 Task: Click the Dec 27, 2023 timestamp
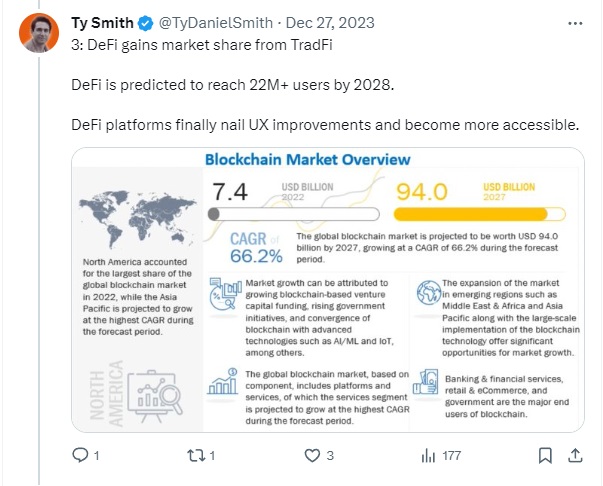pos(330,23)
